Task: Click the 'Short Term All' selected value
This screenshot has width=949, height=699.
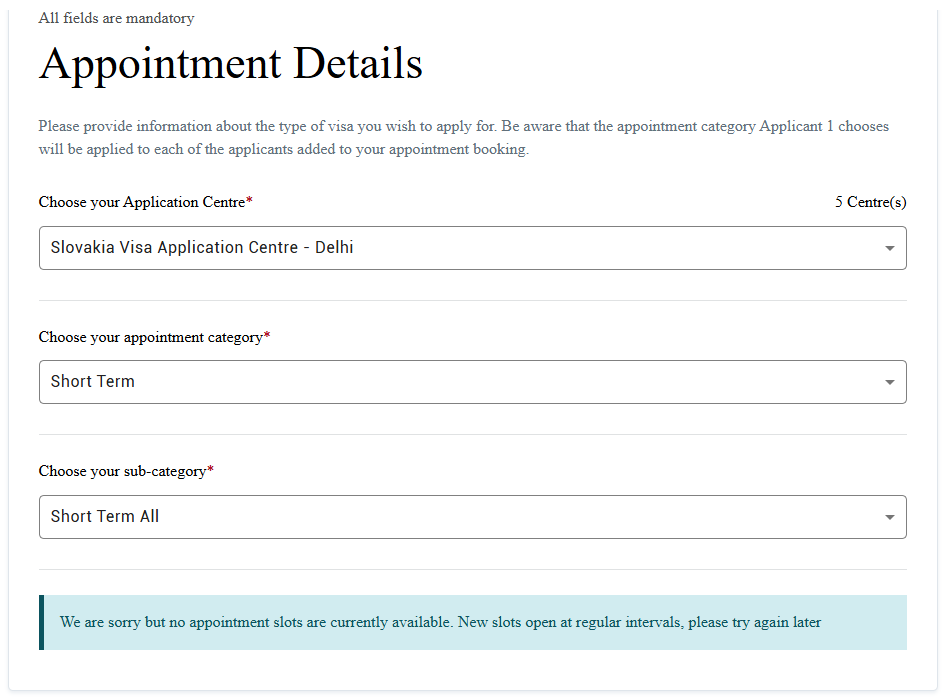Action: (x=105, y=516)
